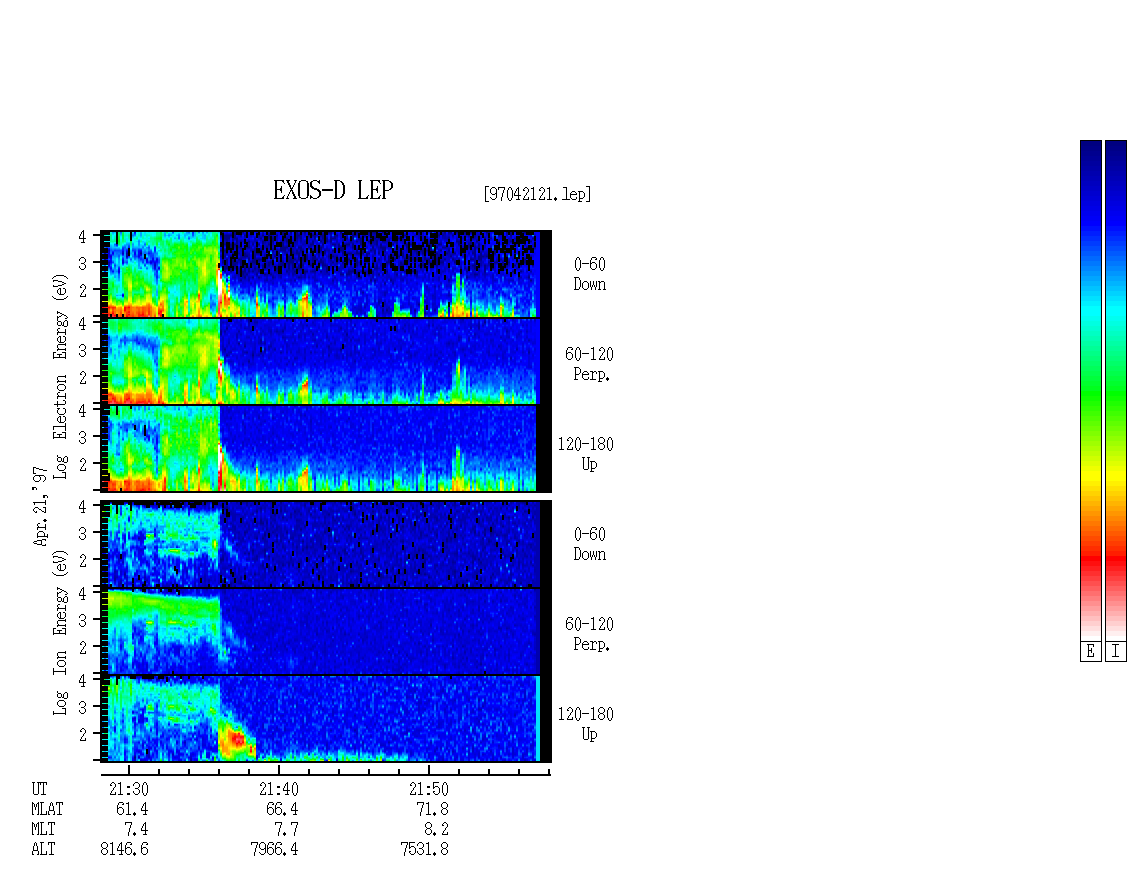The height and width of the screenshot is (875, 1130).
Task: Click the ALT row label
Action: 43,850
